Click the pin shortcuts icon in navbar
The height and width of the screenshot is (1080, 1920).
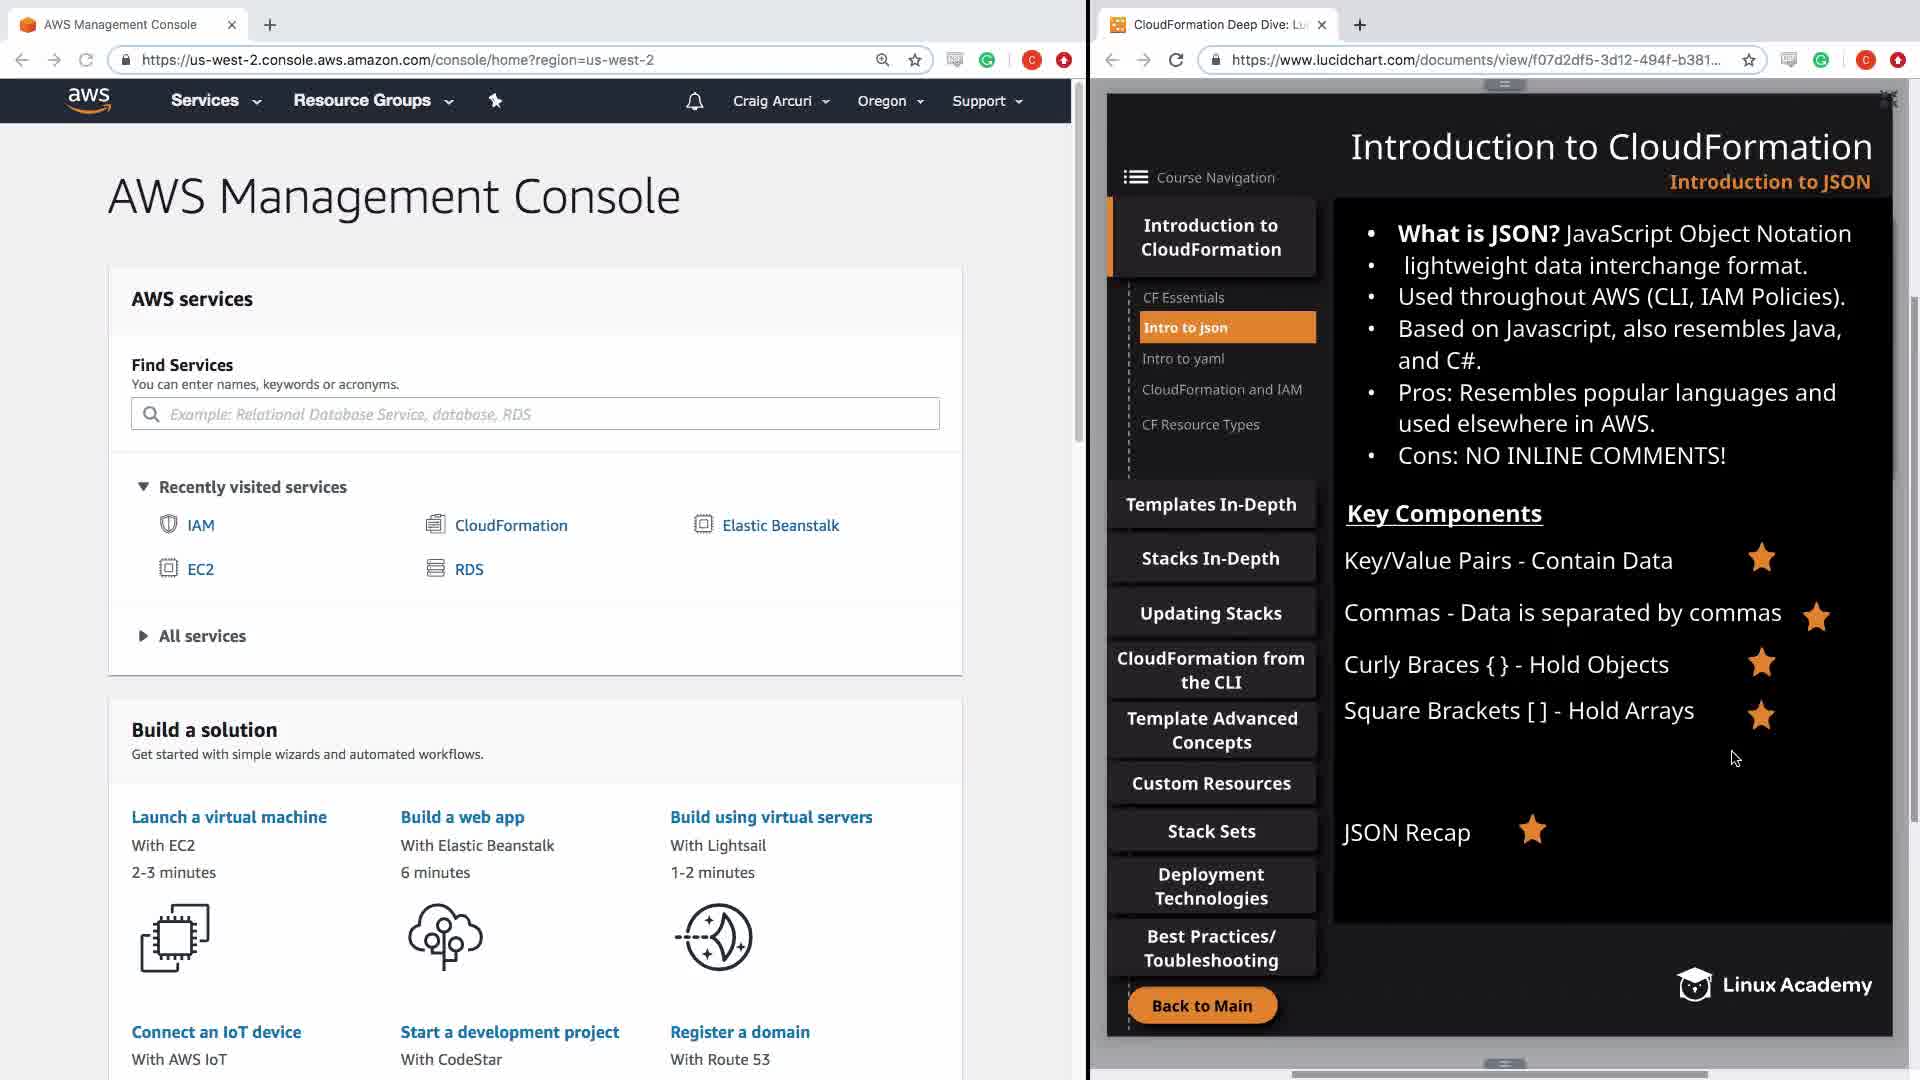tap(495, 100)
